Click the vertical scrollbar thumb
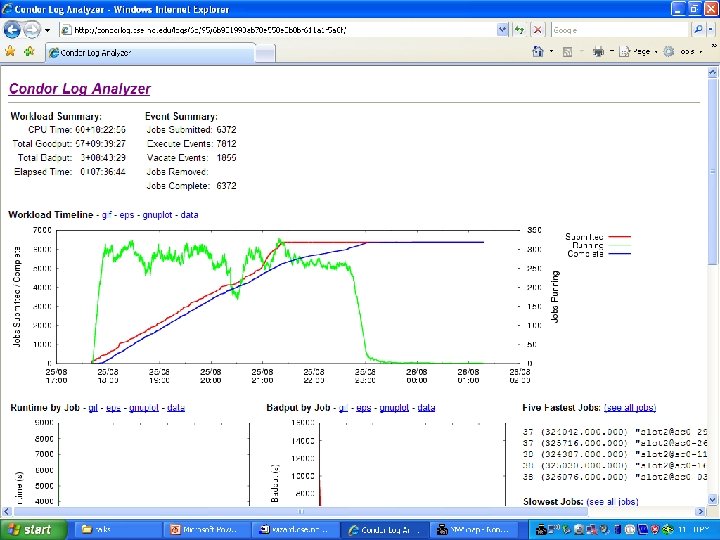 712,171
